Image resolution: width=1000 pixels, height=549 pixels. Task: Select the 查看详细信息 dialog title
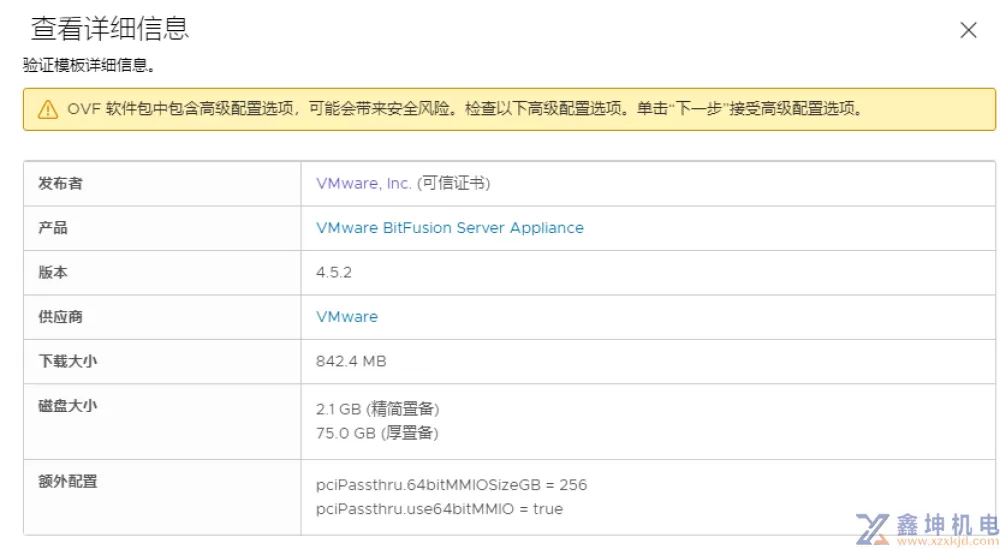(110, 29)
